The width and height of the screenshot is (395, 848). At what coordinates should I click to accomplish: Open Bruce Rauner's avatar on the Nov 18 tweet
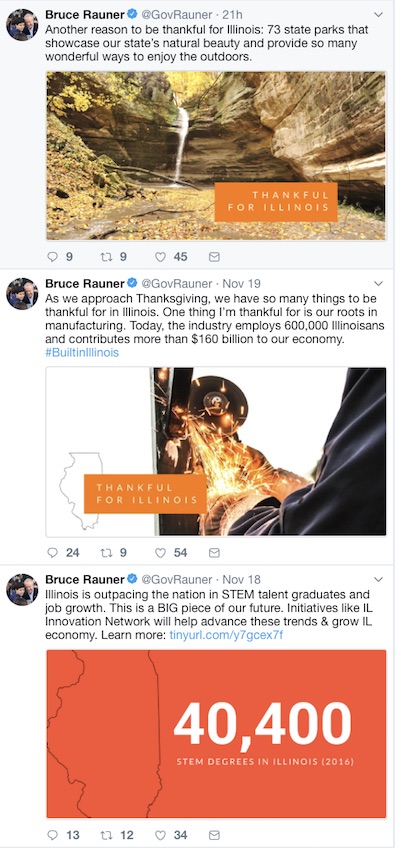pos(22,589)
